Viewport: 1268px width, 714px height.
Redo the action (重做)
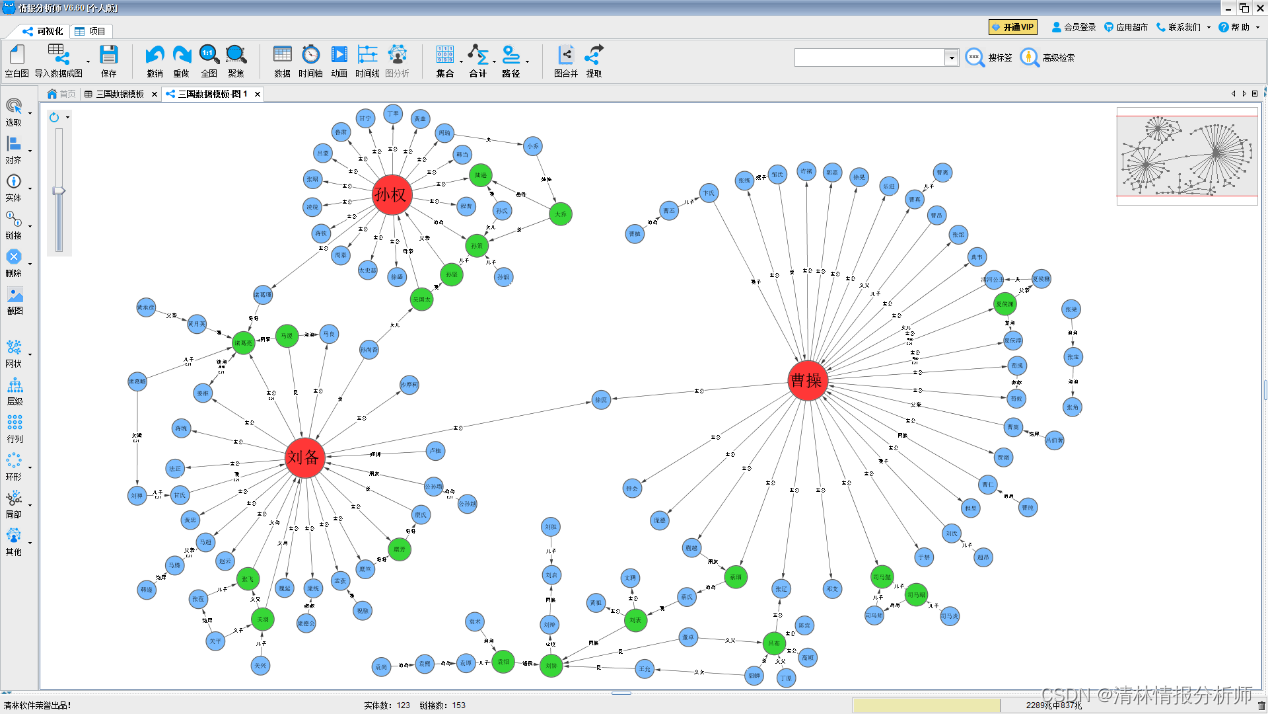(181, 59)
